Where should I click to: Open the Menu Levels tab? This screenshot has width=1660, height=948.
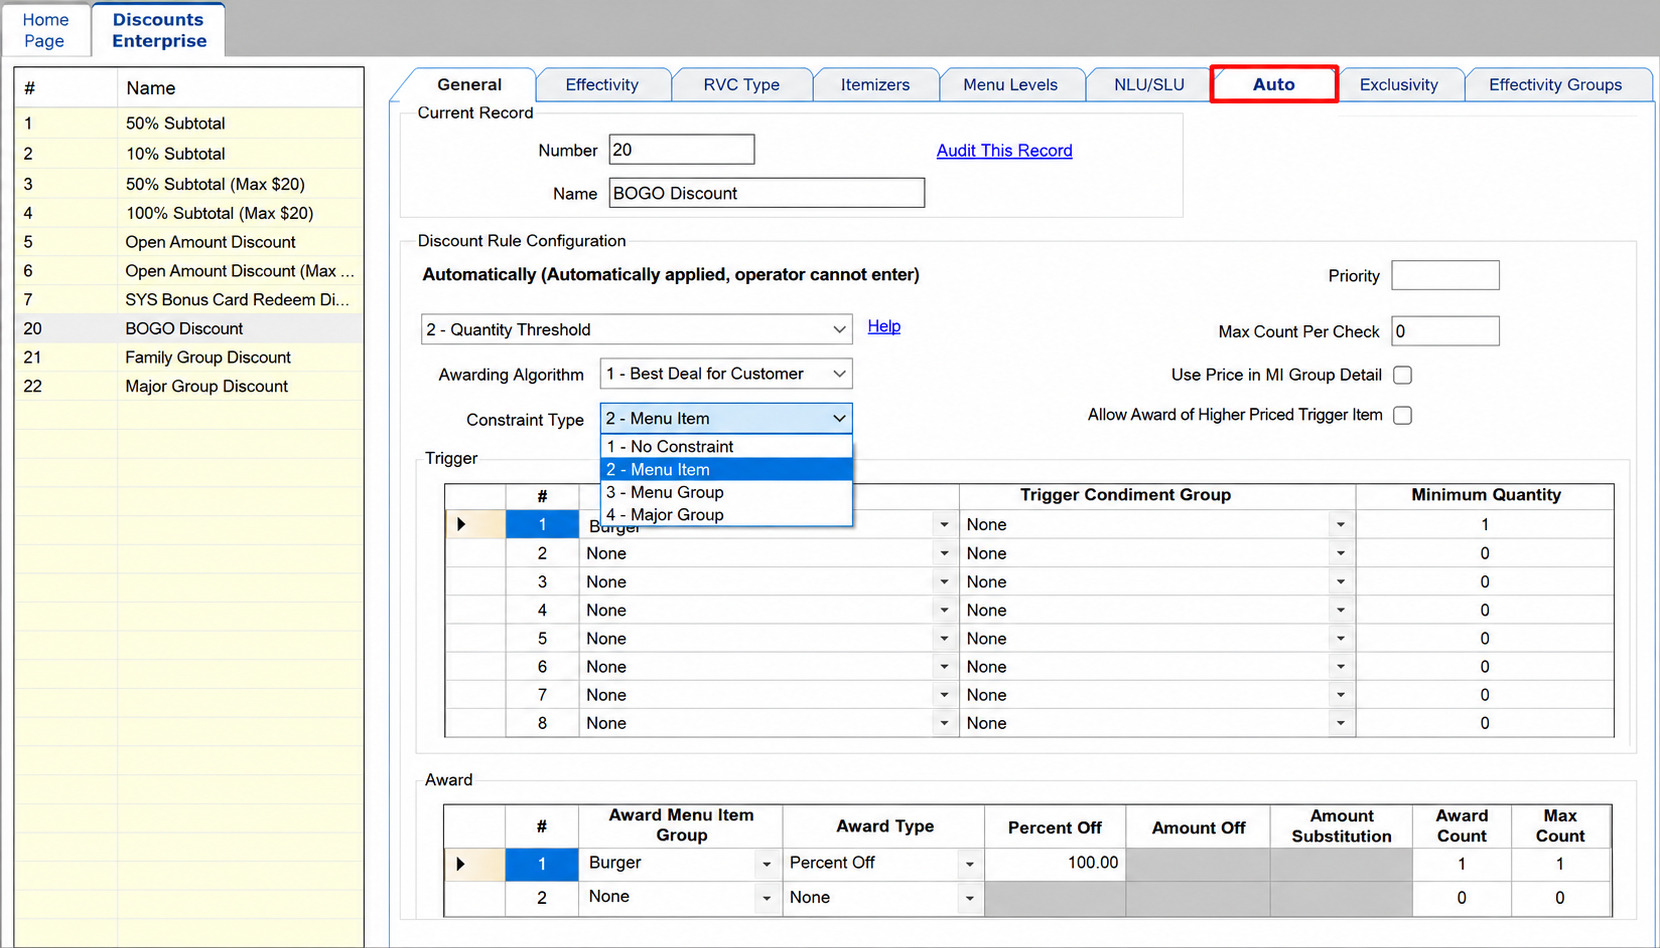(1010, 85)
